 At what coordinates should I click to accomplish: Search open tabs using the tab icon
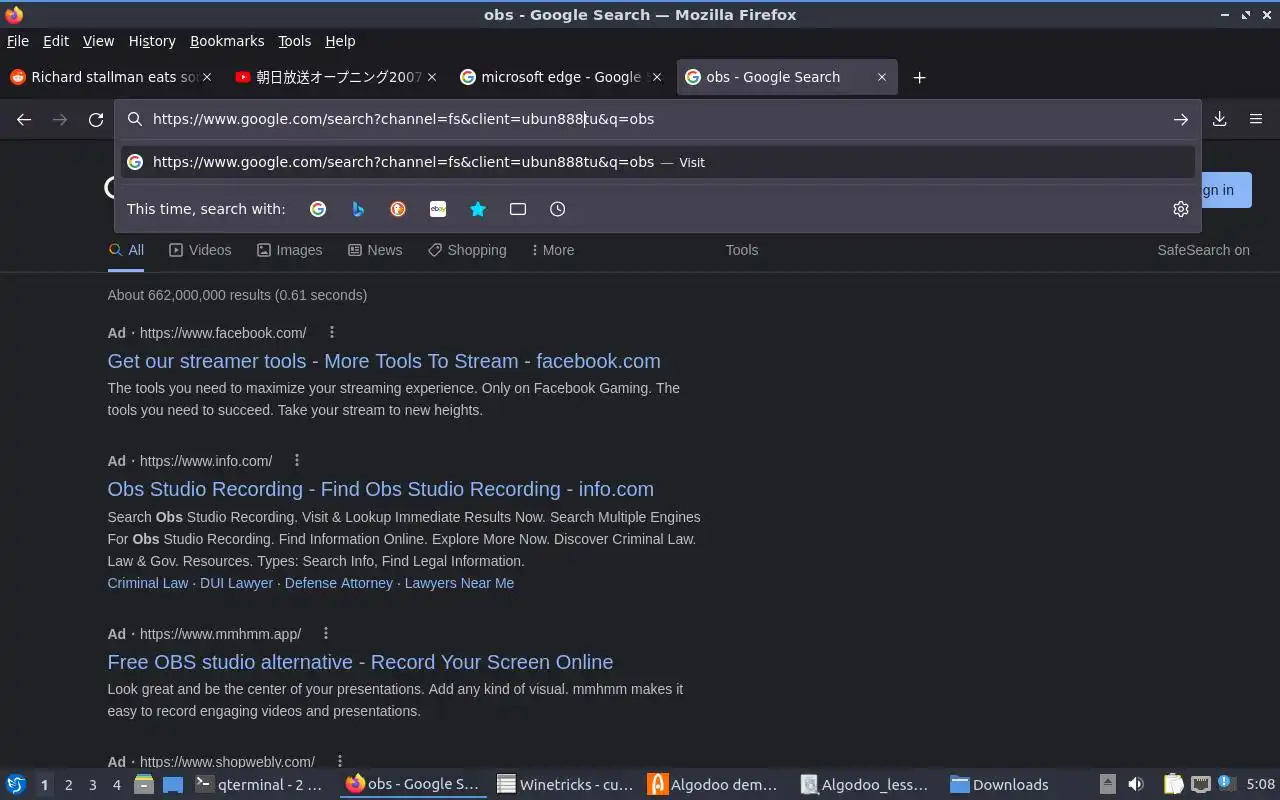pyautogui.click(x=518, y=209)
